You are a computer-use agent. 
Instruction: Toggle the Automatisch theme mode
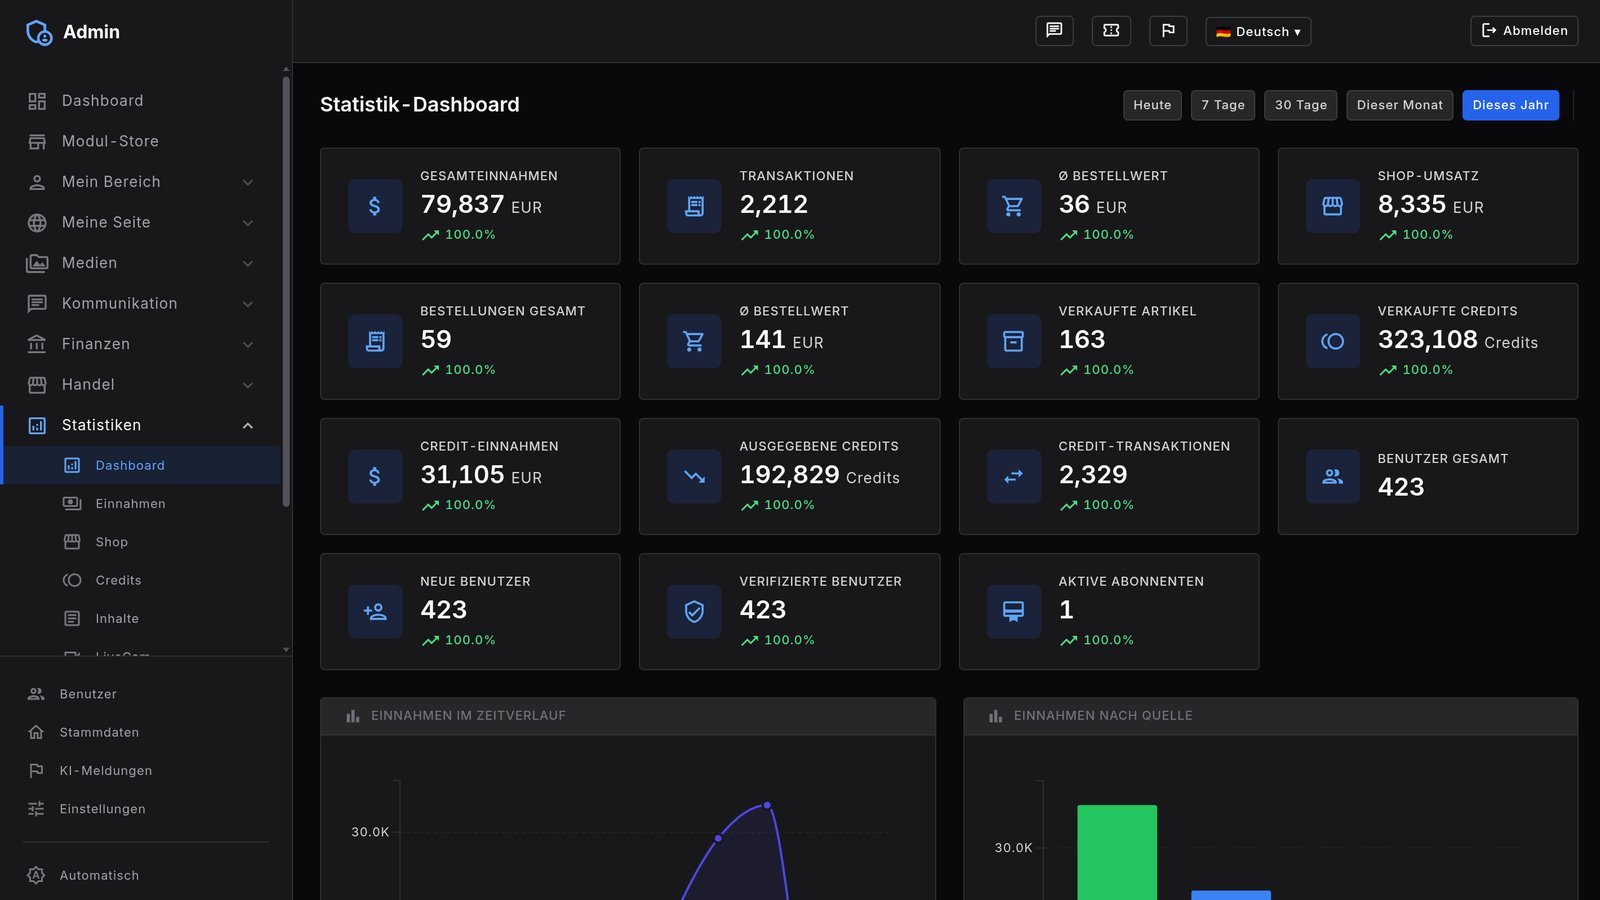point(146,875)
